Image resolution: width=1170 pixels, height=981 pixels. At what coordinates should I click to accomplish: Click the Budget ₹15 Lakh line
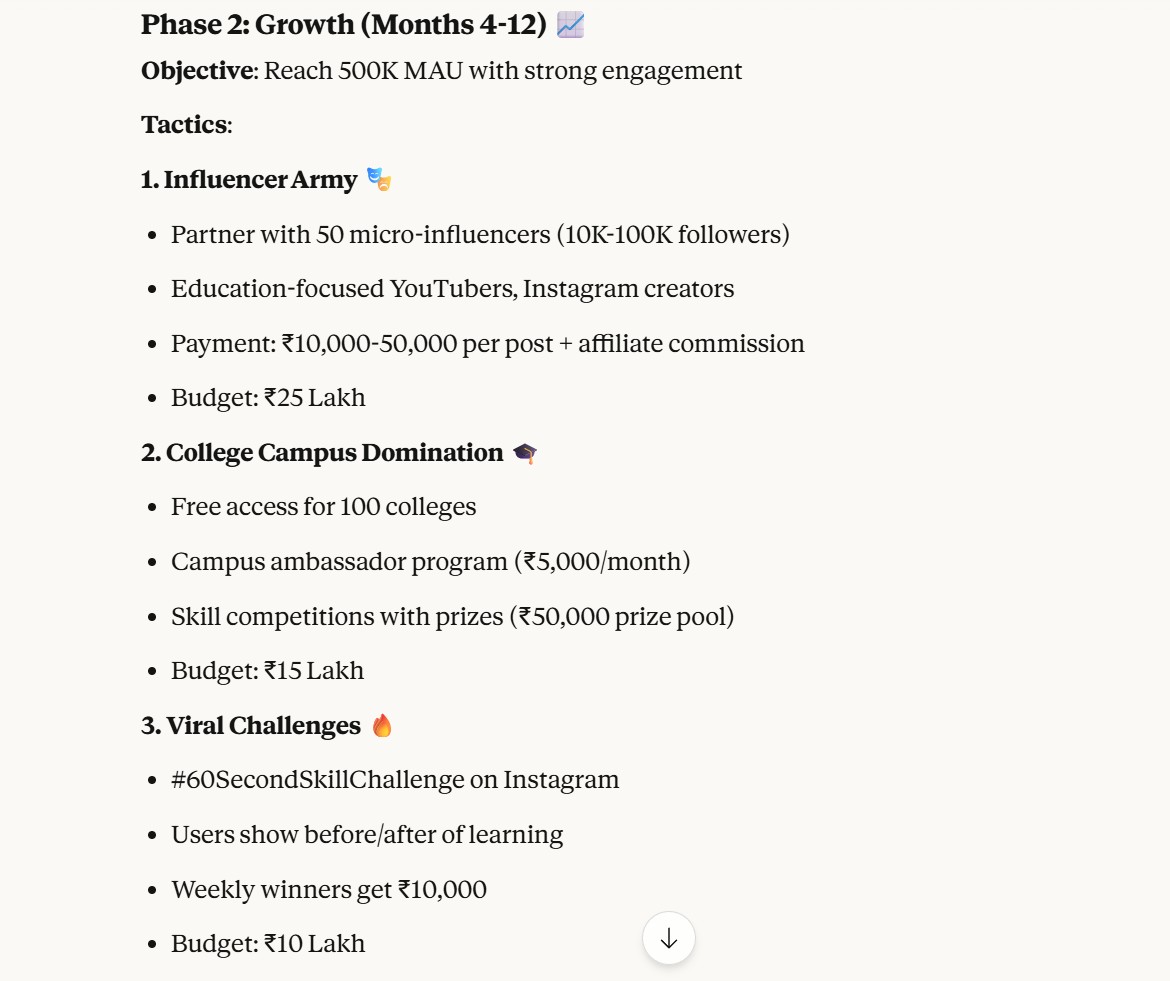click(x=267, y=671)
